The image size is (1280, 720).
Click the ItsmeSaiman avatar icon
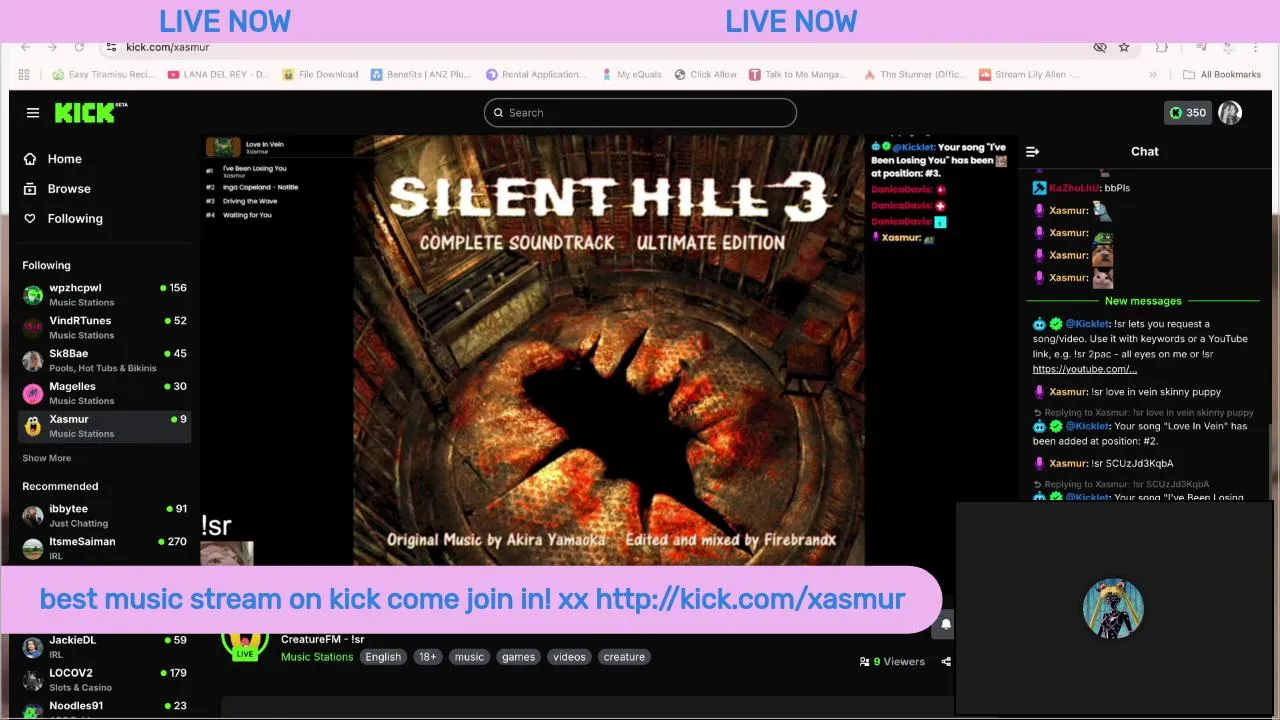(33, 549)
